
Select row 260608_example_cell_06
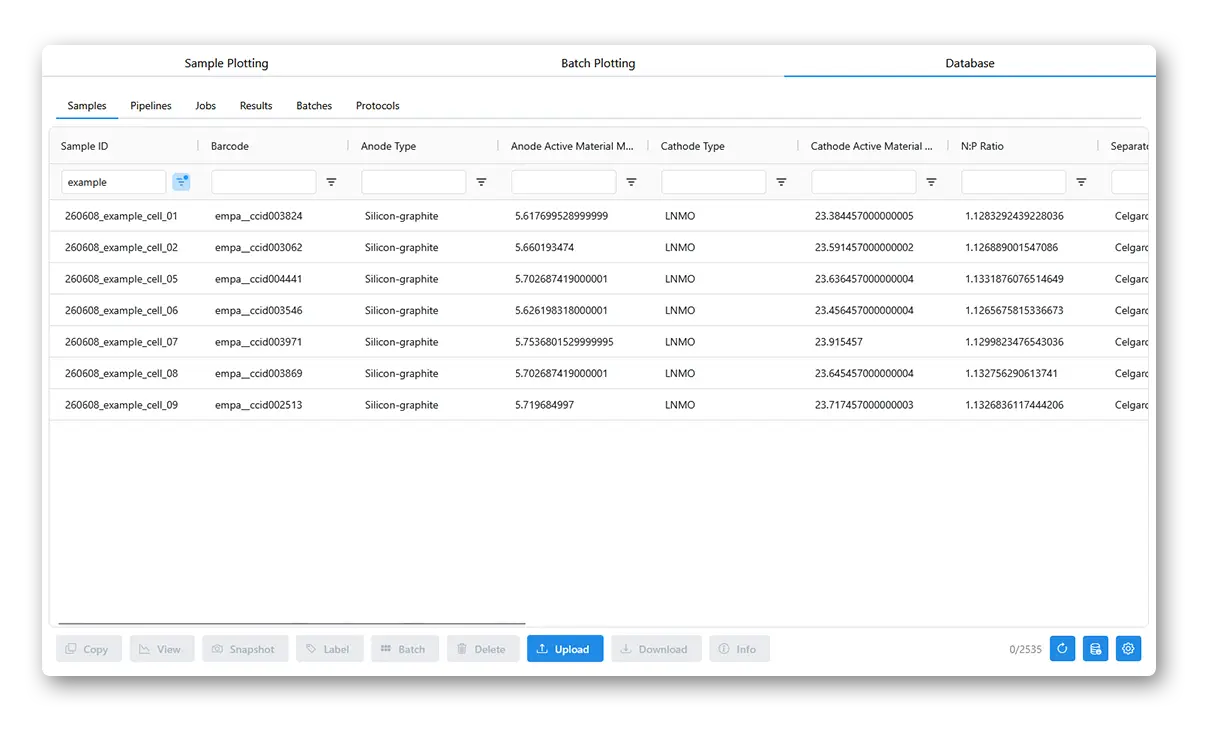tap(598, 310)
